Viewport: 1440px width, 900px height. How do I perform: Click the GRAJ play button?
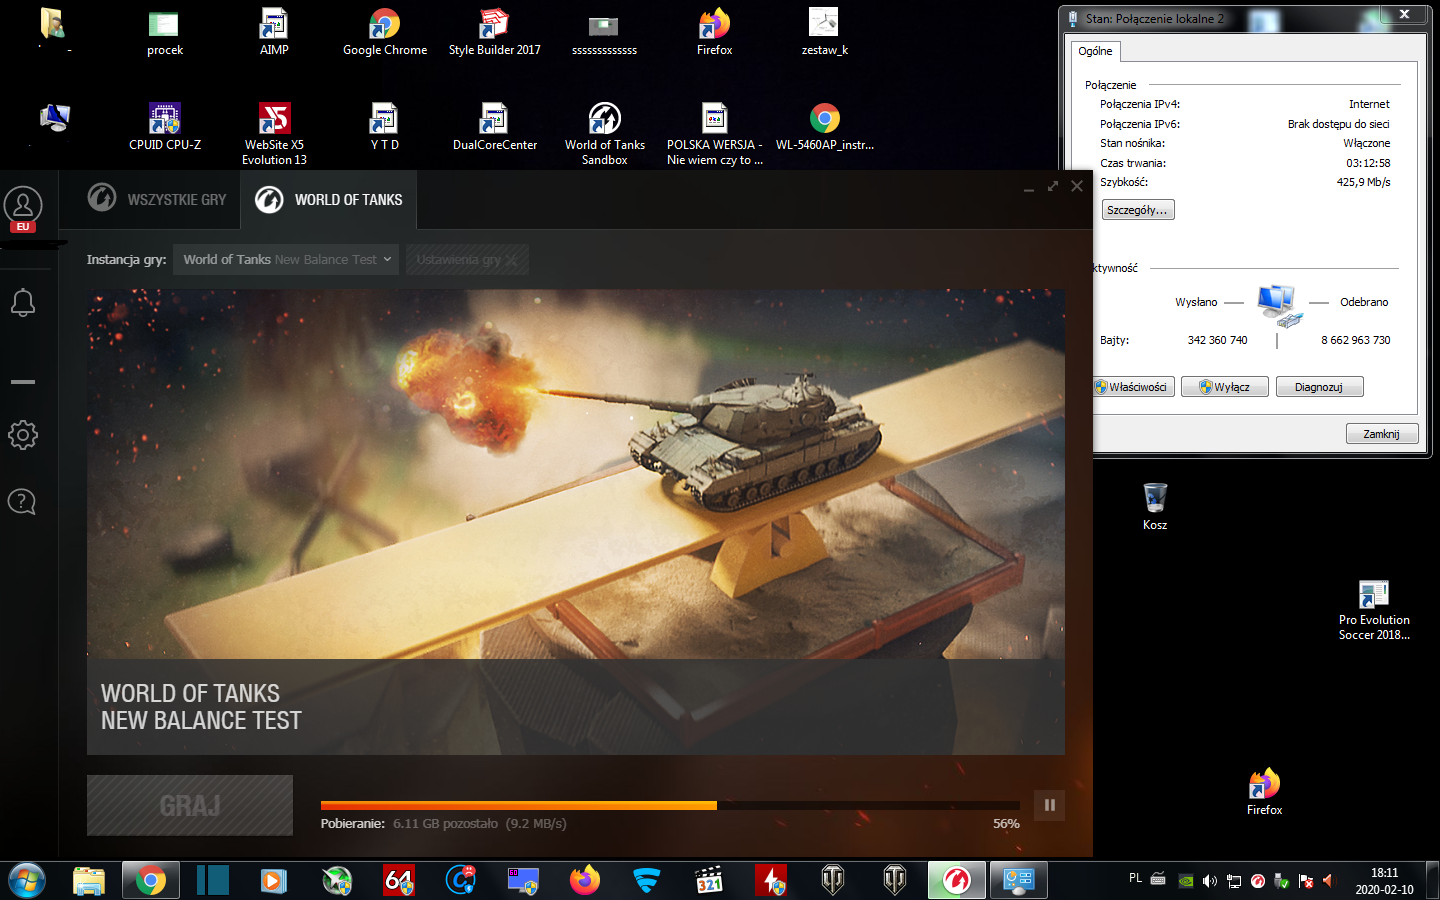pyautogui.click(x=190, y=805)
